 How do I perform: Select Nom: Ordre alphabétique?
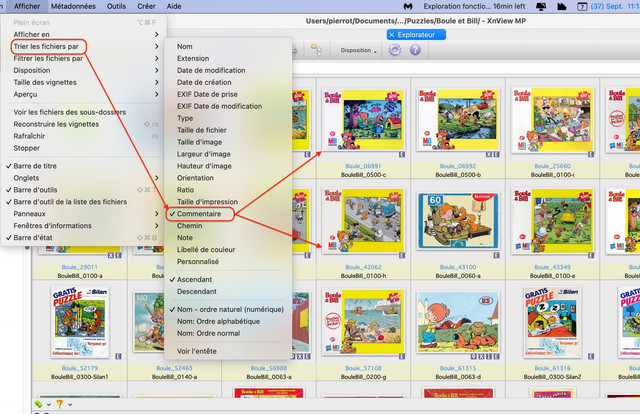[x=218, y=321]
